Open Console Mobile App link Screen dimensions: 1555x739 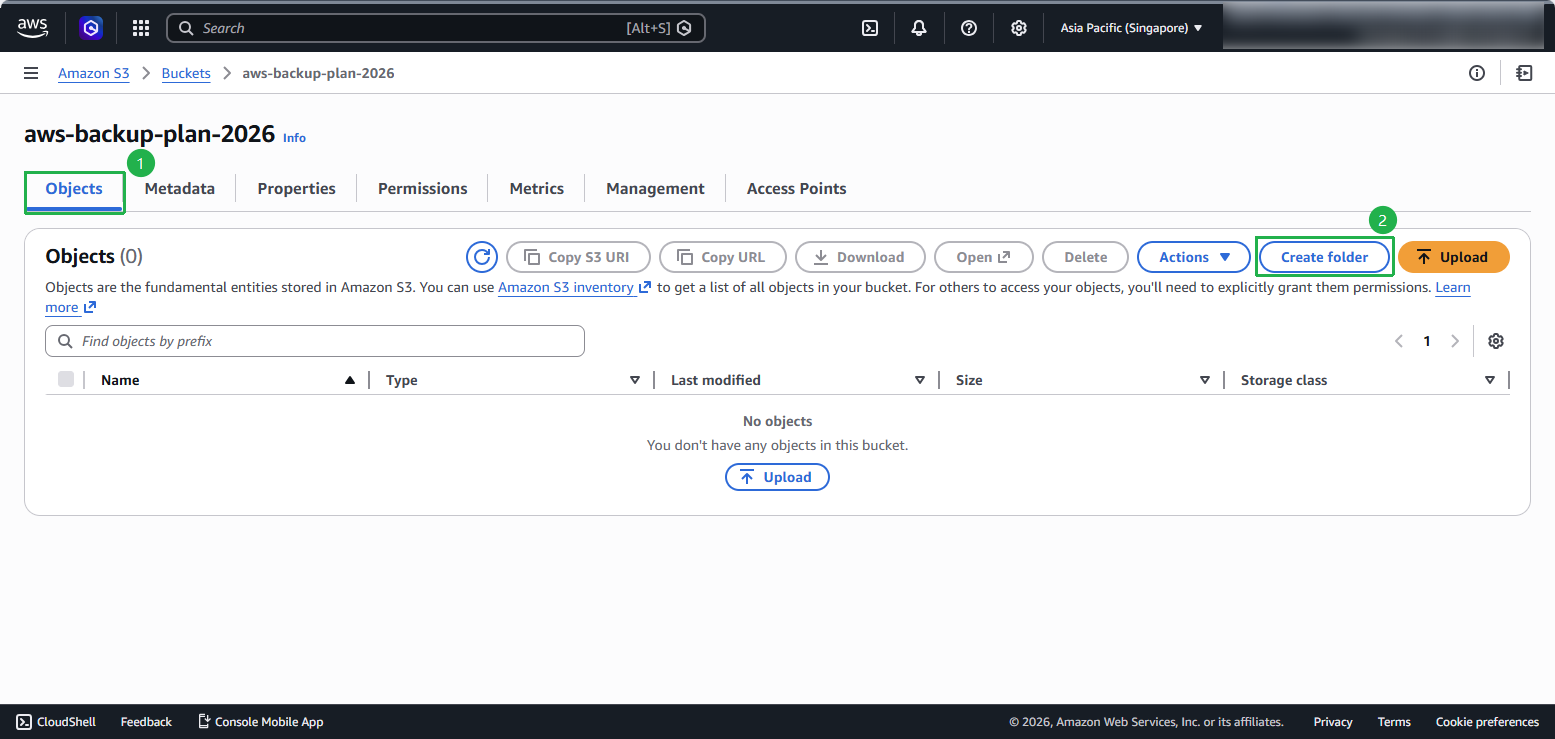tap(260, 722)
